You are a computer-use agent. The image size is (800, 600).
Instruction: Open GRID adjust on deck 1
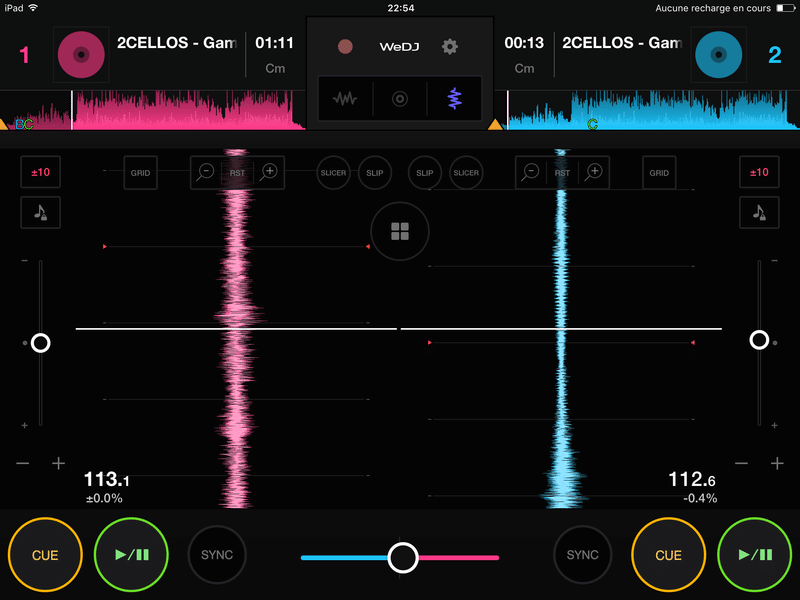pyautogui.click(x=140, y=173)
